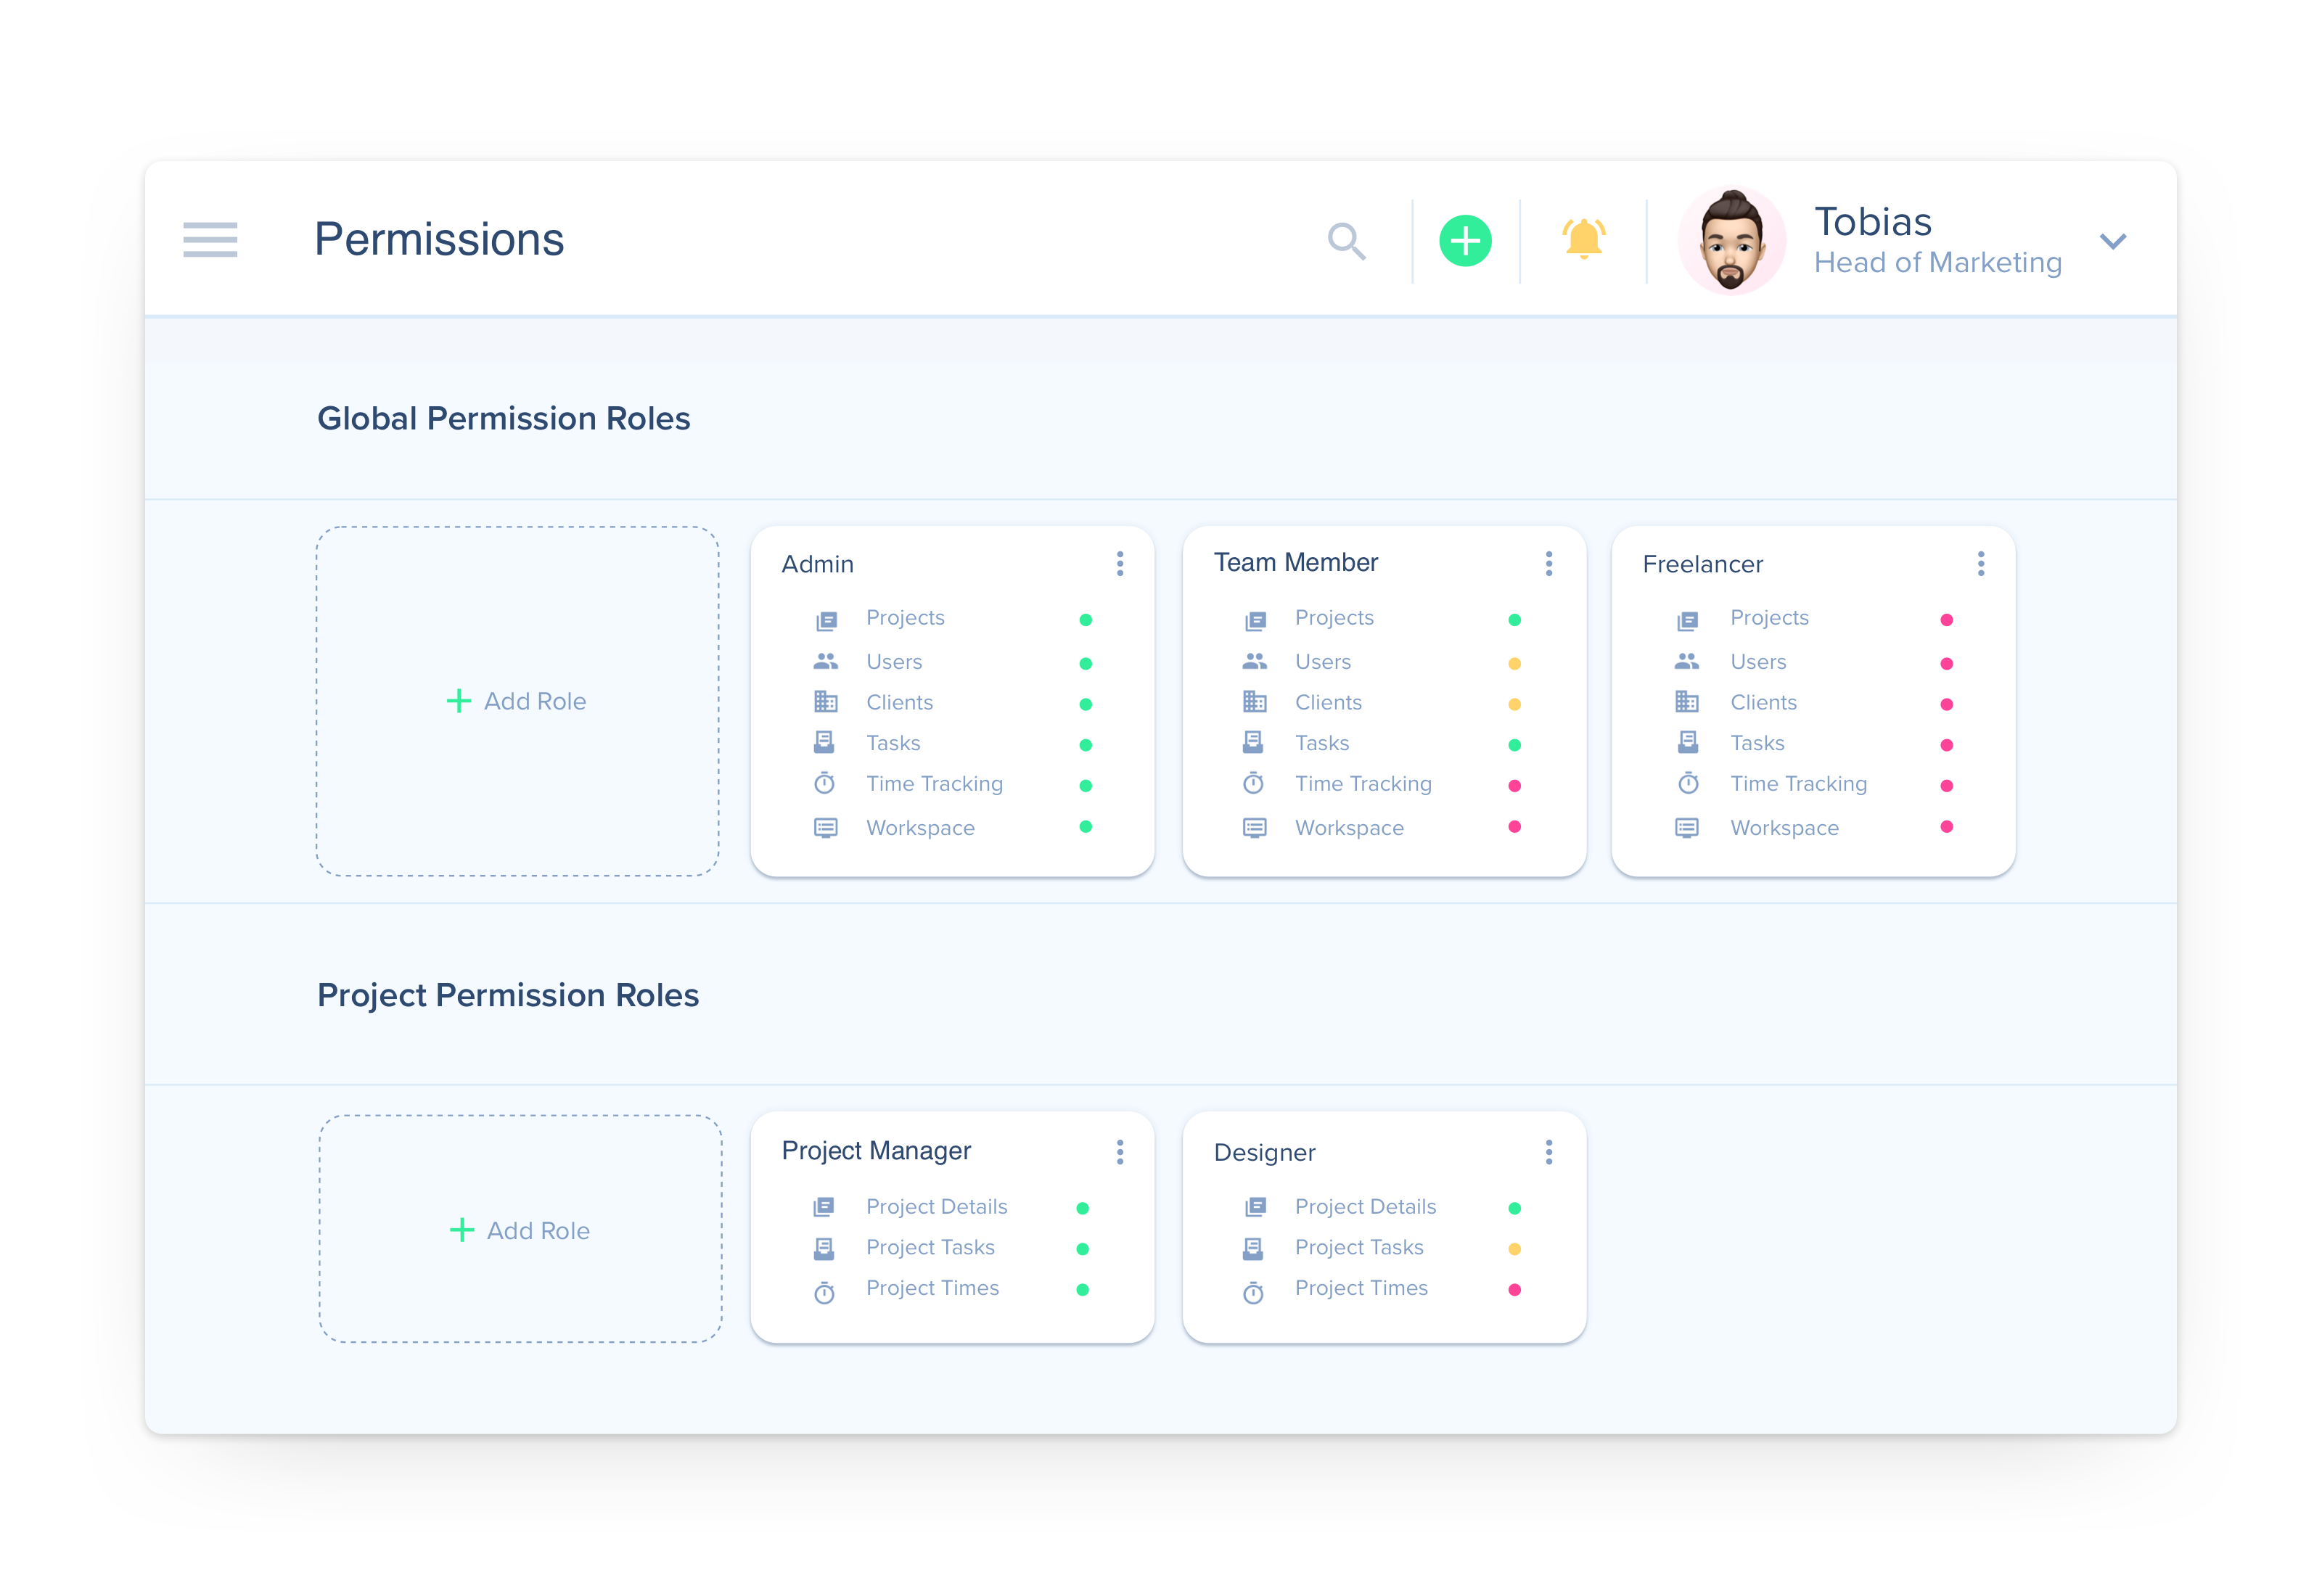Viewport: 2322px width, 1596px height.
Task: Open the Freelancer card options menu
Action: (x=1981, y=564)
